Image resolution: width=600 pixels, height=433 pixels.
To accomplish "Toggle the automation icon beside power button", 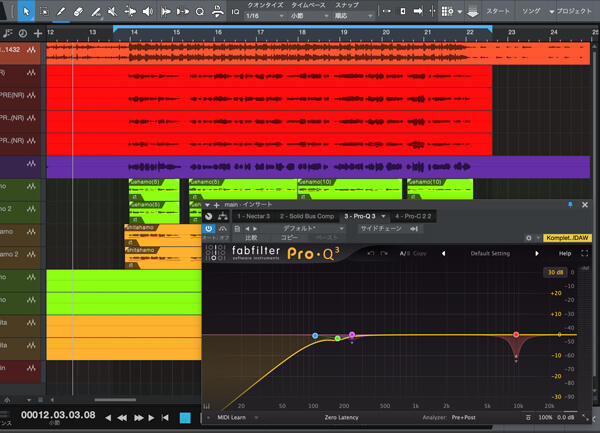I will pos(223,228).
